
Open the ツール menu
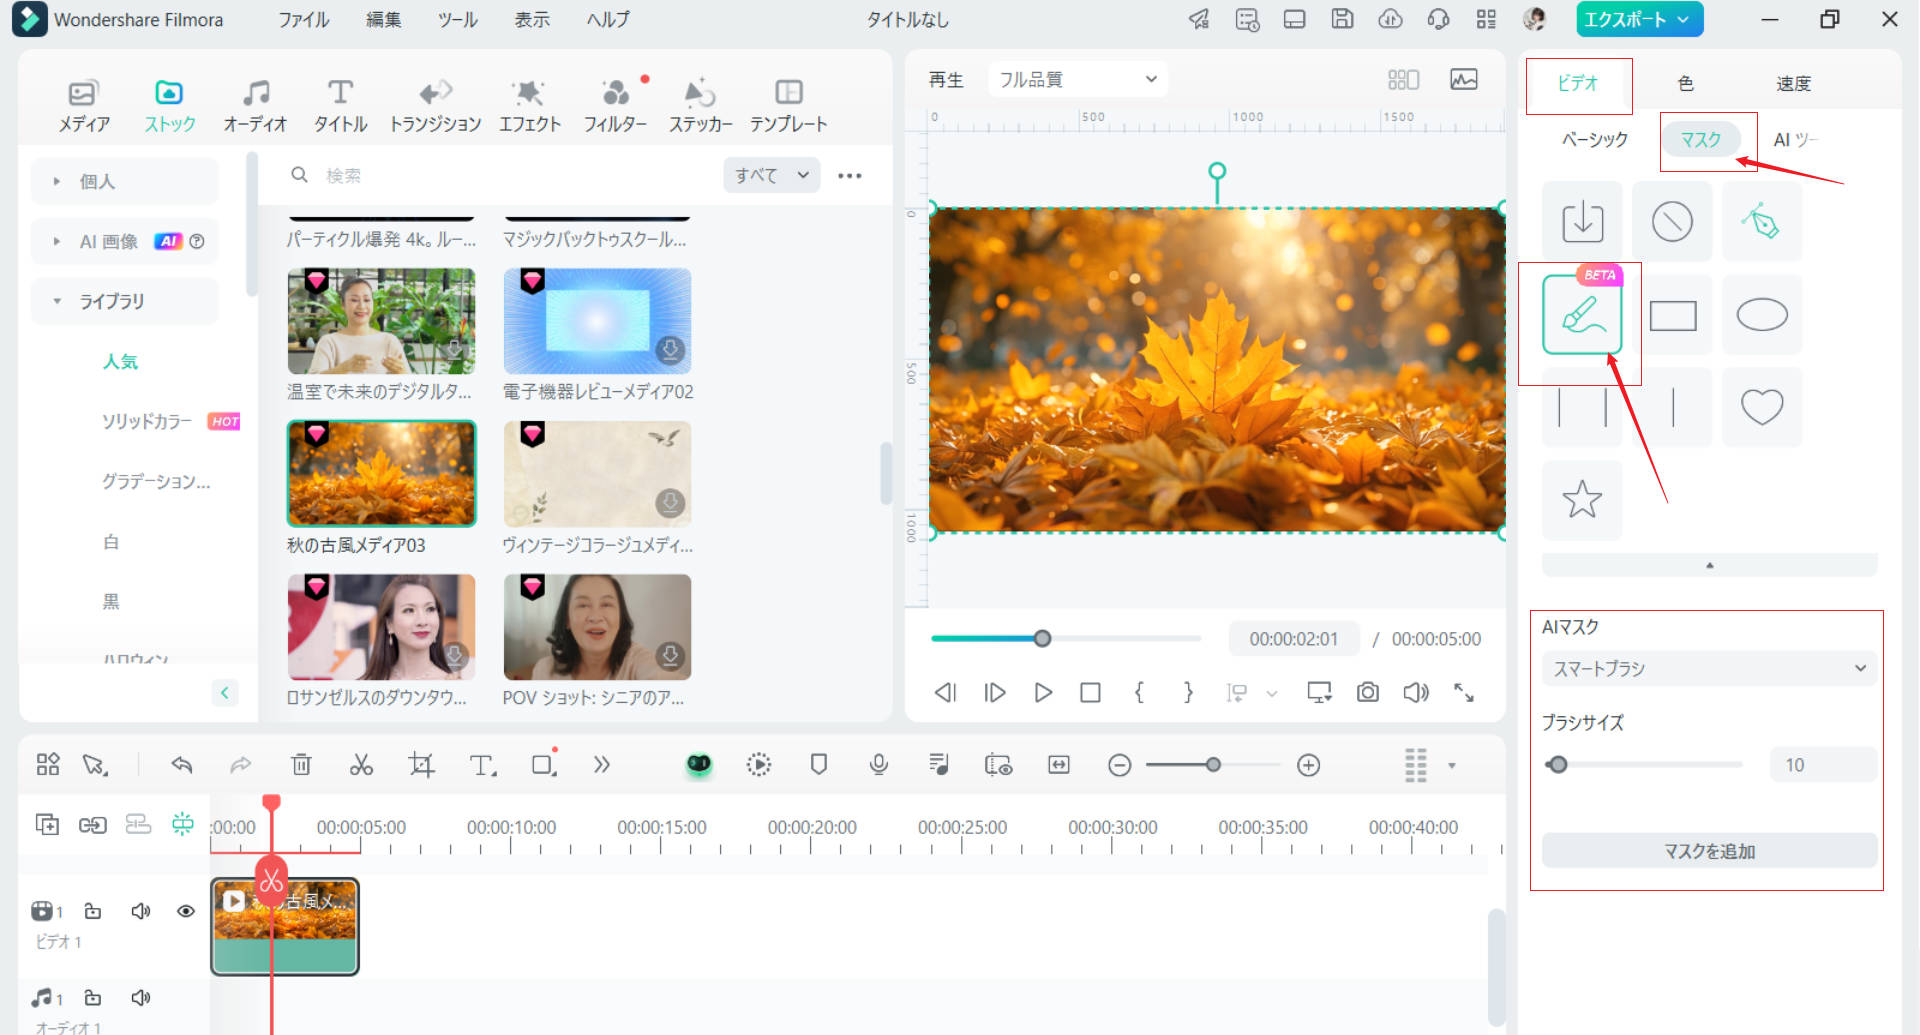[x=457, y=19]
